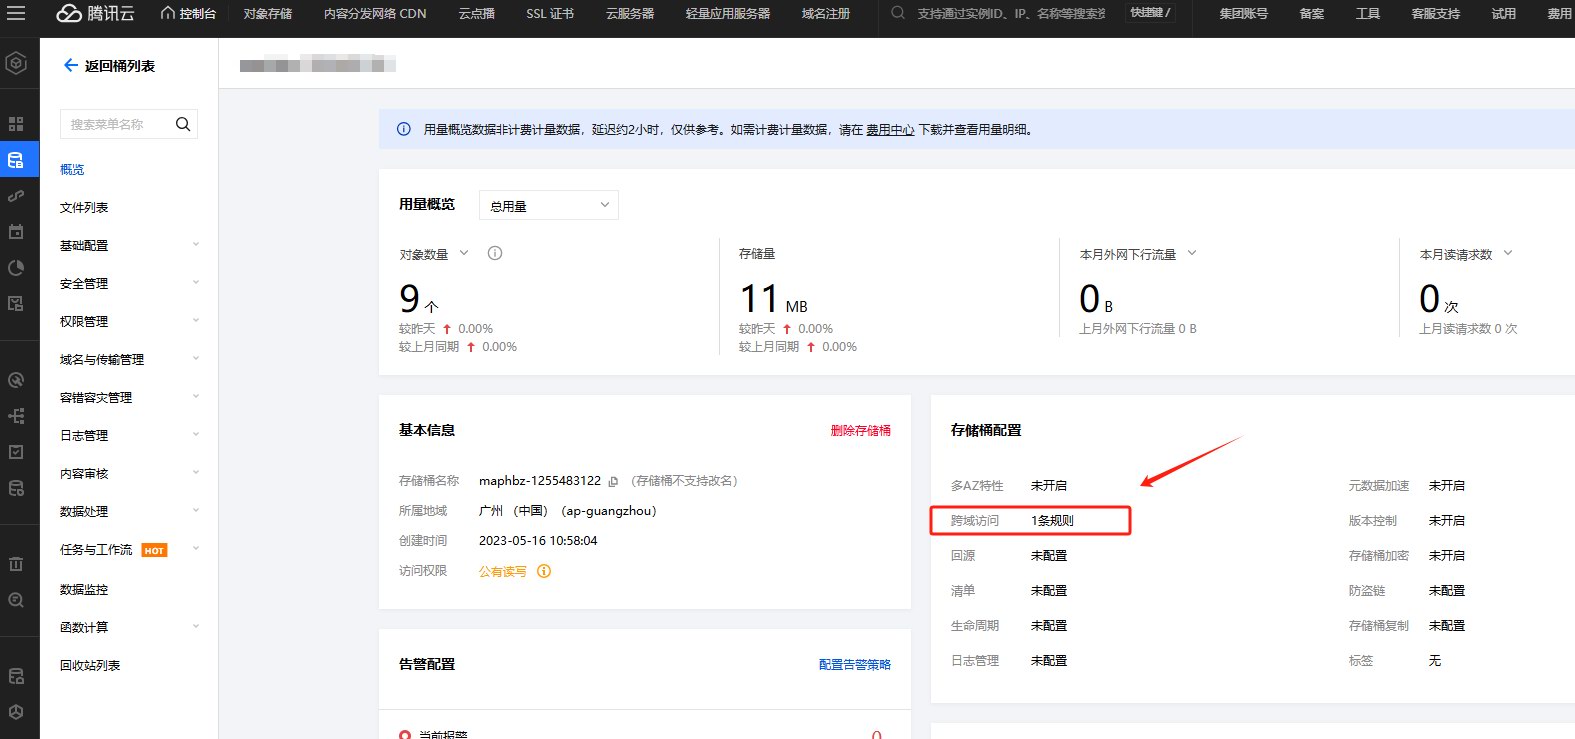This screenshot has width=1575, height=739.
Task: Open the 费用中心 link in the banner
Action: click(890, 129)
